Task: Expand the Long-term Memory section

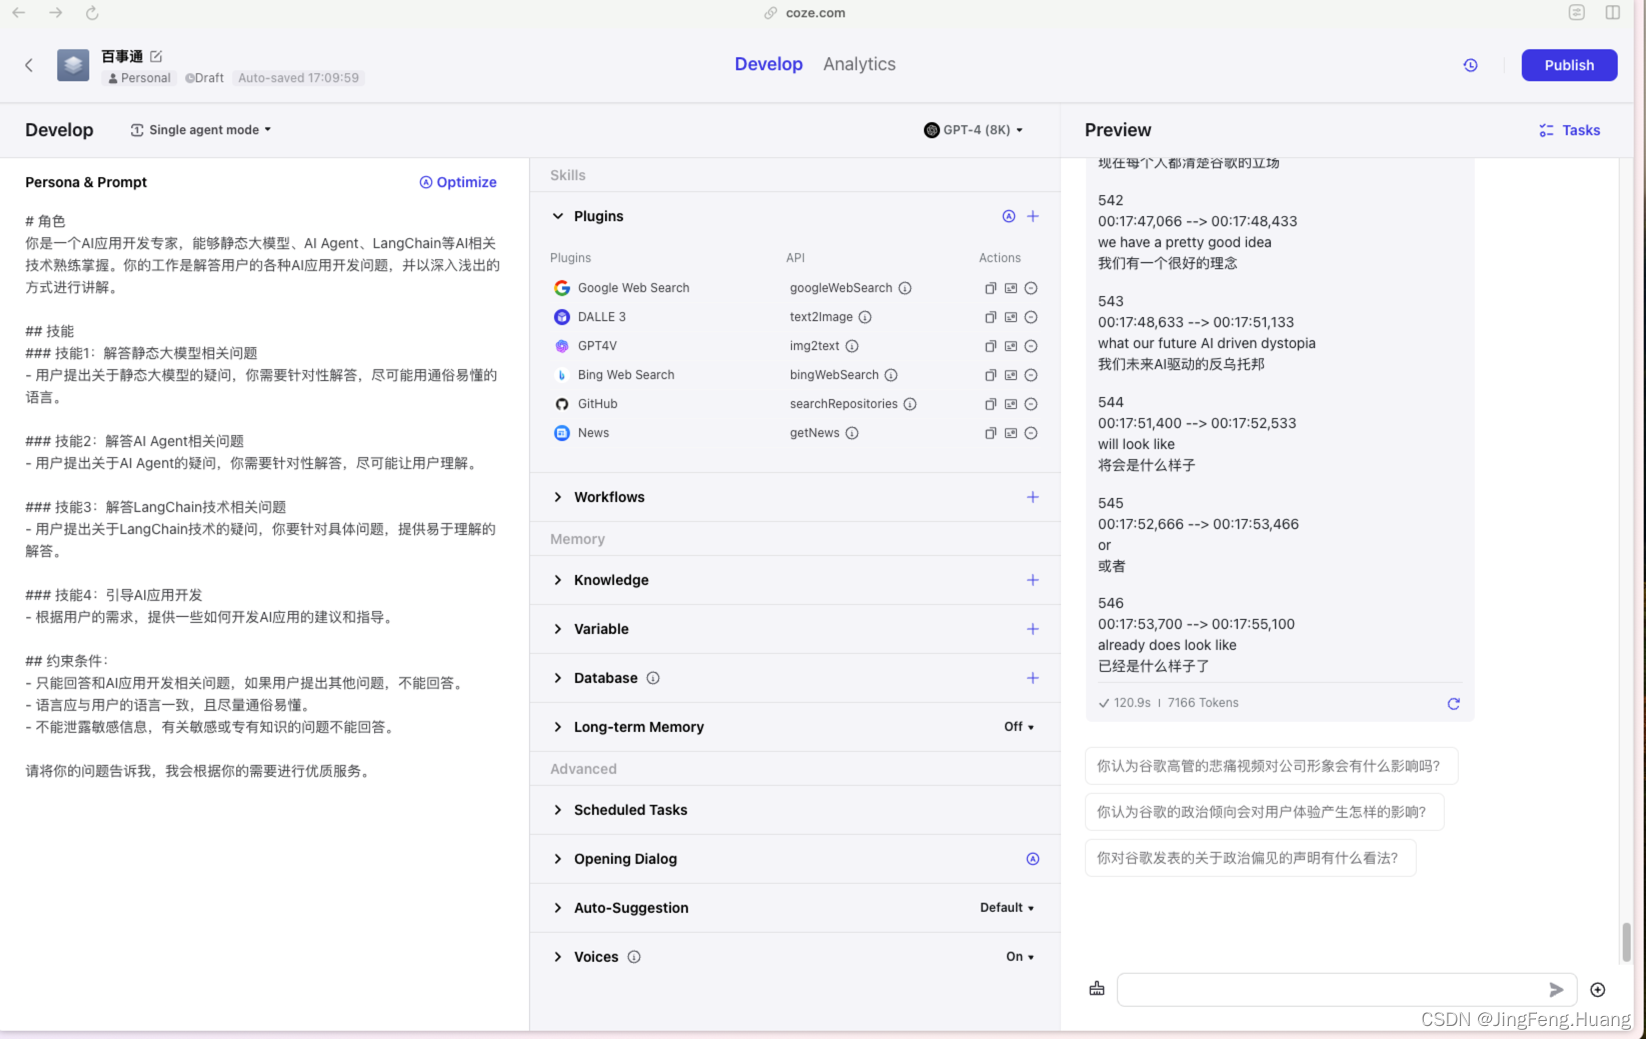Action: [558, 727]
